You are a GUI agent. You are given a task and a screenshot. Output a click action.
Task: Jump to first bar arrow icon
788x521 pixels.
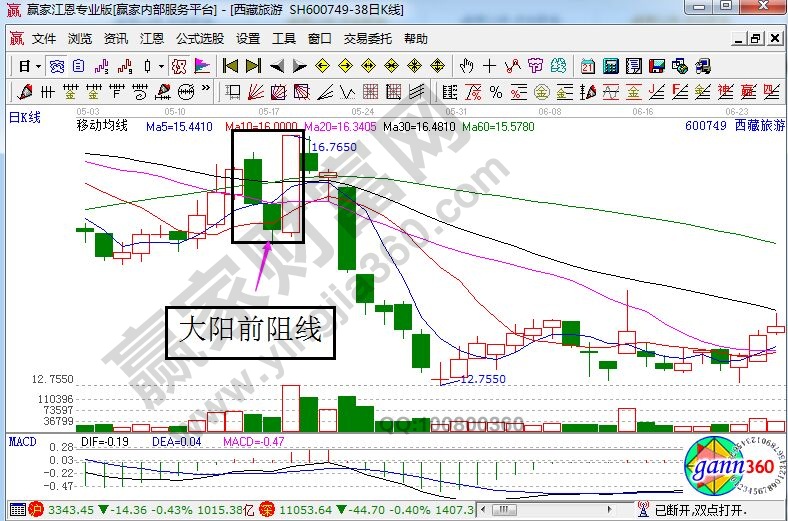[x=230, y=67]
